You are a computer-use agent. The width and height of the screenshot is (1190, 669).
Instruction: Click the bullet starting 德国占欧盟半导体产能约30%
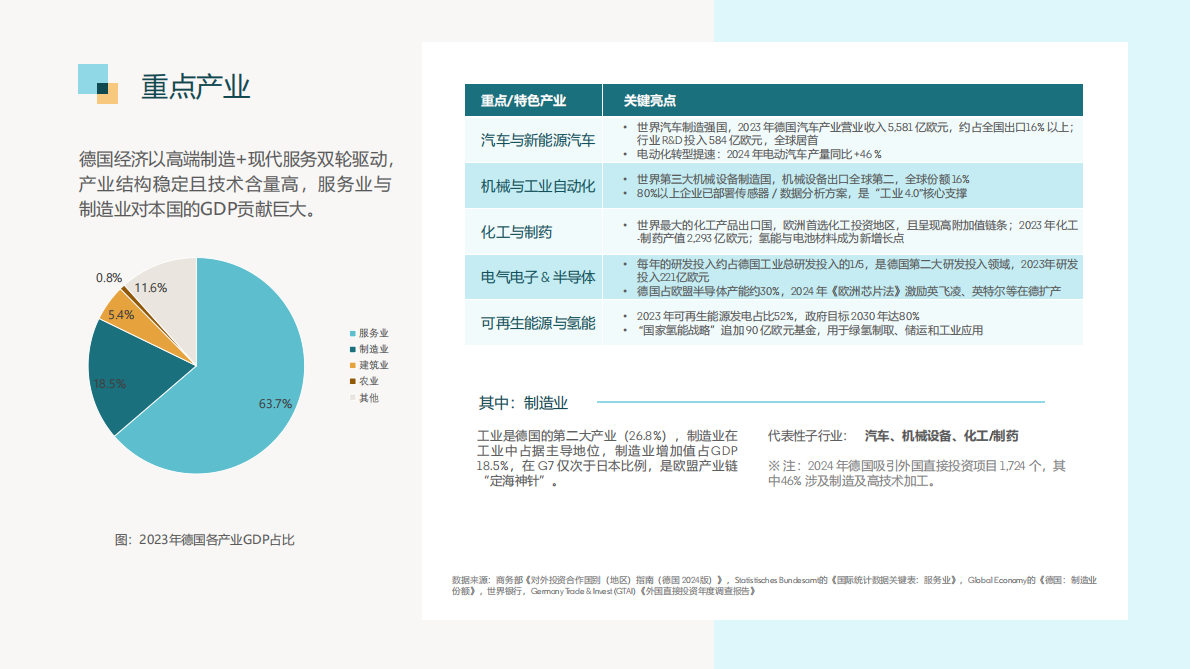click(848, 291)
